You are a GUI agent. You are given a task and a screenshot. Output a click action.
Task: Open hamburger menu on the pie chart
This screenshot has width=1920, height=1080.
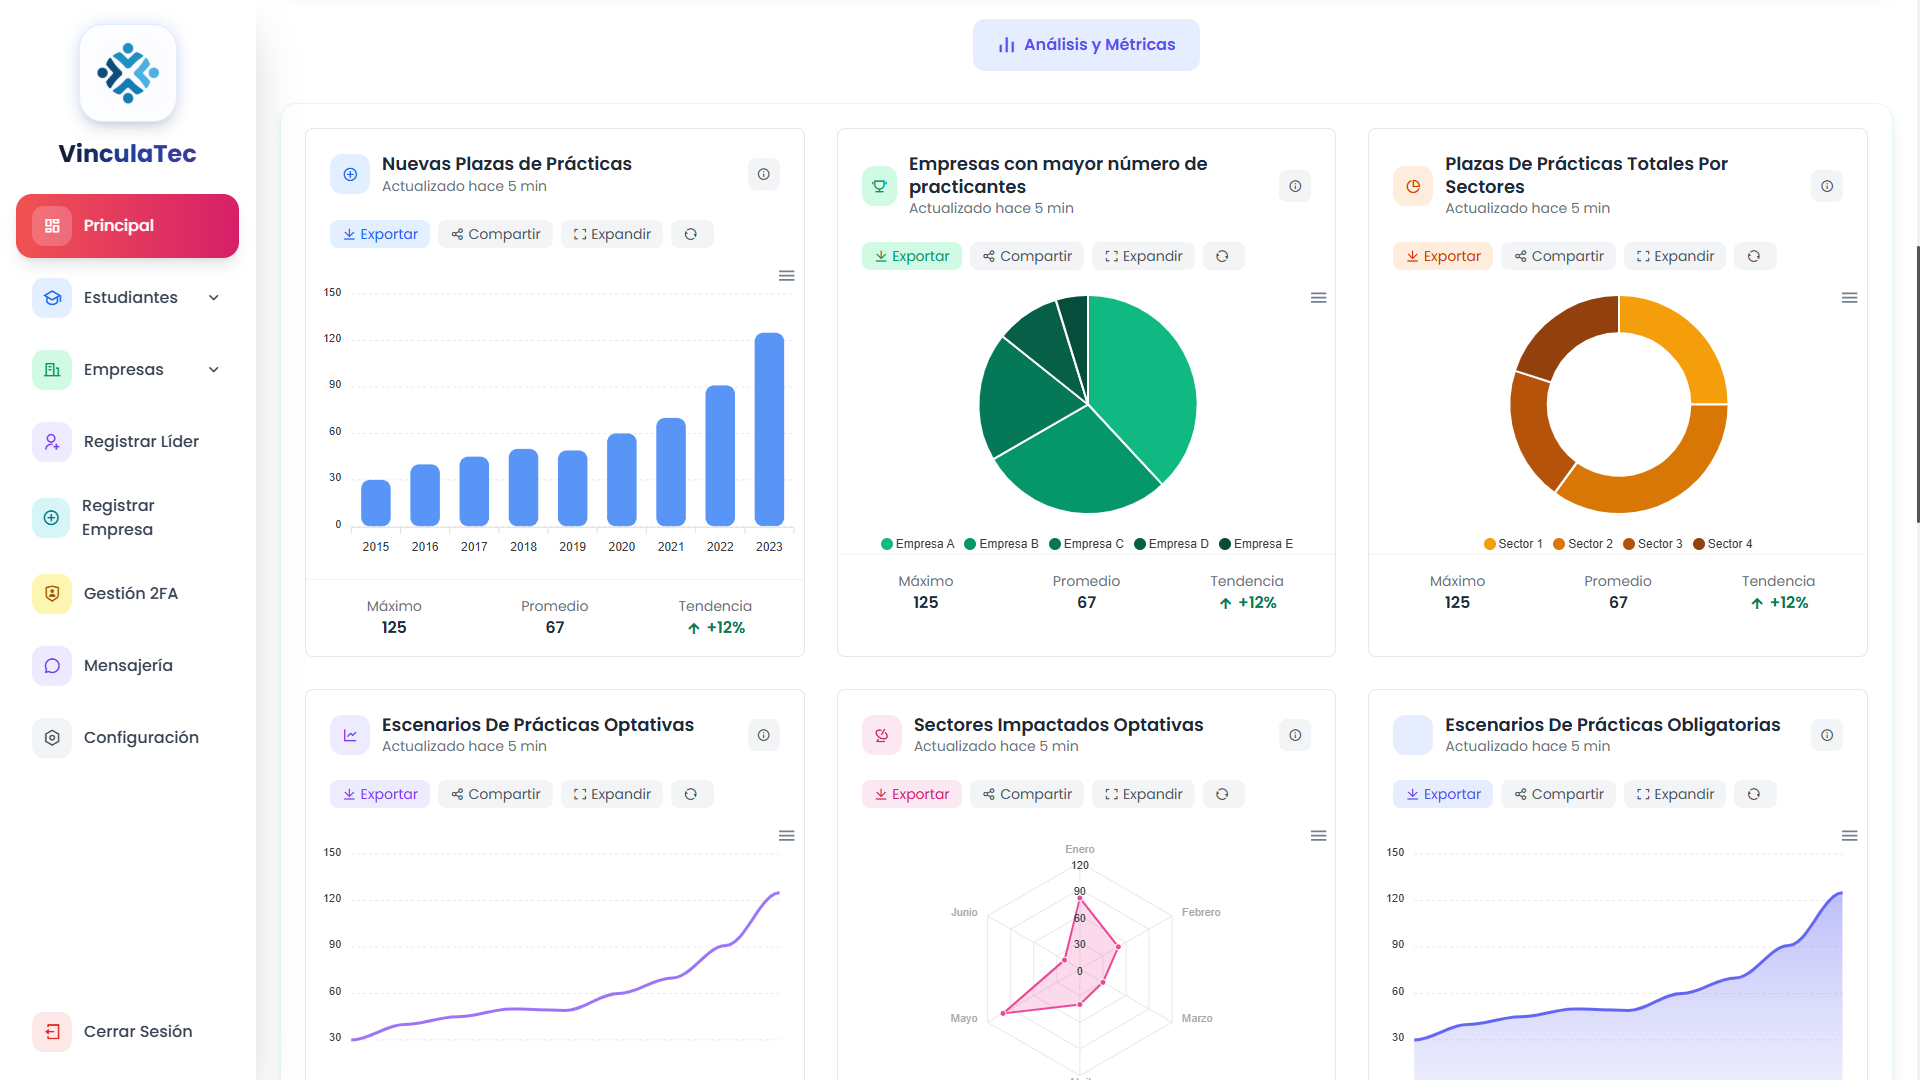tap(1318, 298)
